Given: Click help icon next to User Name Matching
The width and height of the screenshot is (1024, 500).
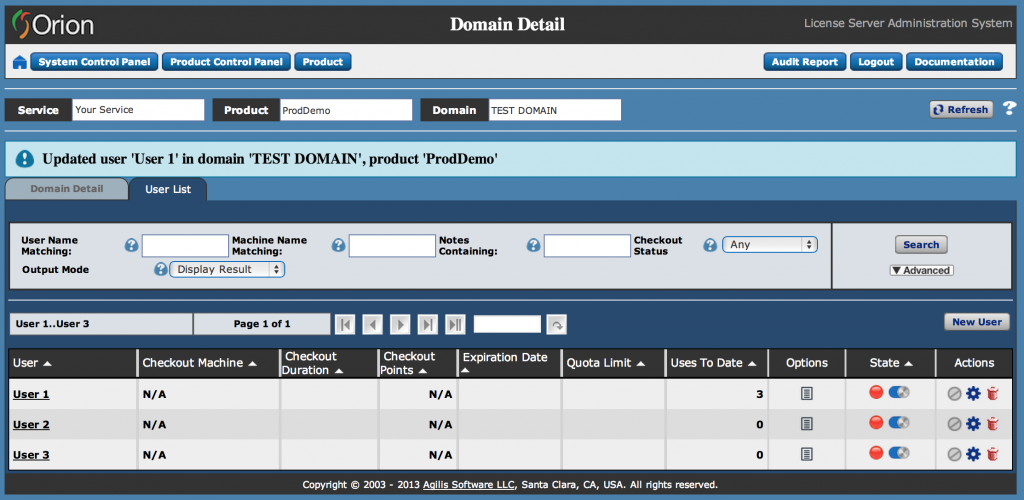Looking at the screenshot, I should click(131, 245).
